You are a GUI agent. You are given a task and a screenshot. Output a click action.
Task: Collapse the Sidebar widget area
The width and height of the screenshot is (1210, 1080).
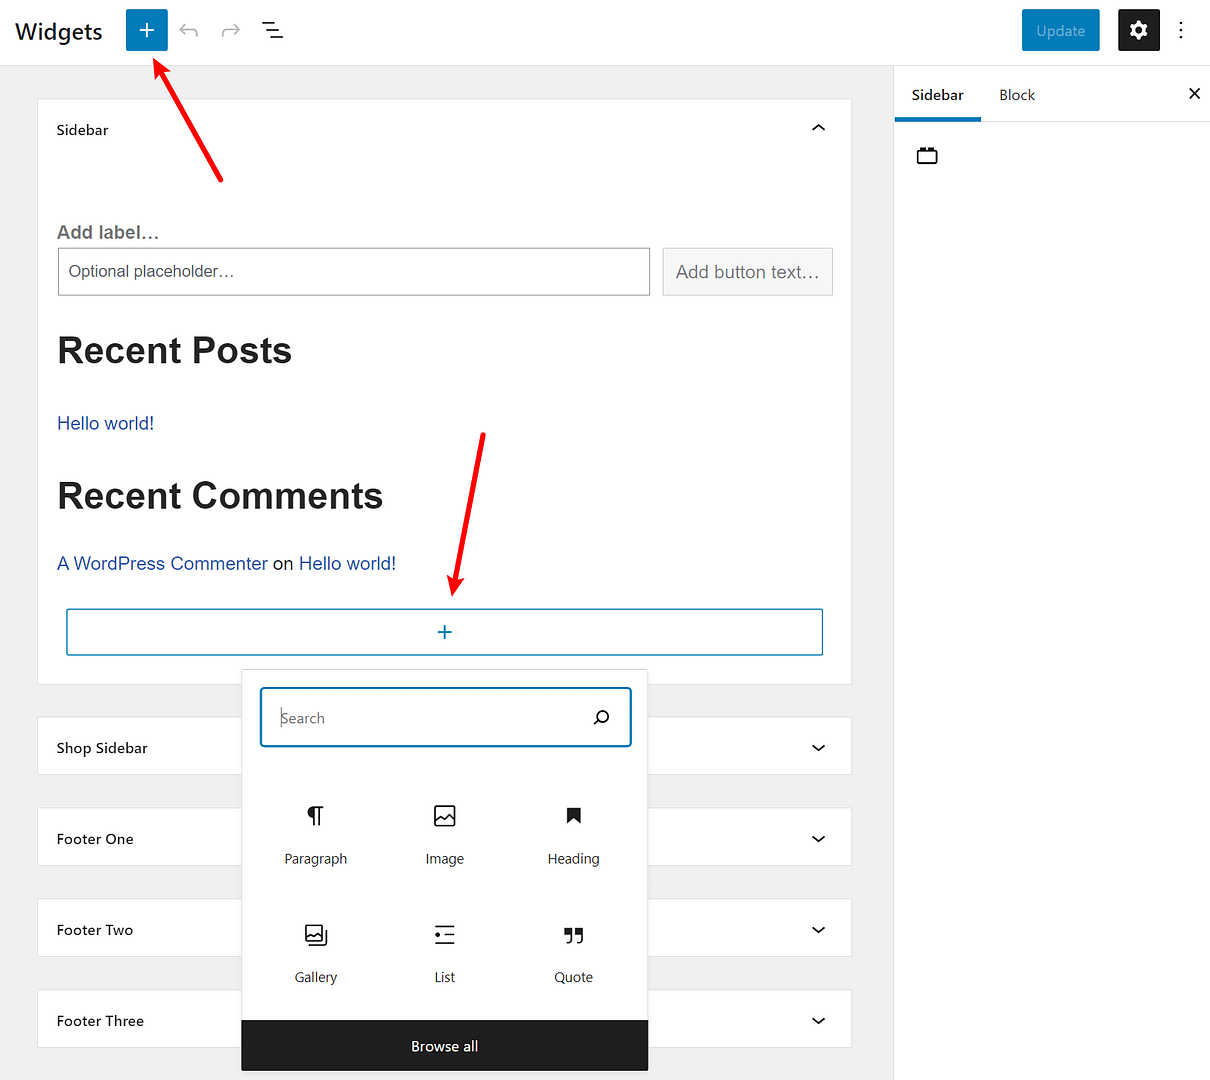pos(818,128)
